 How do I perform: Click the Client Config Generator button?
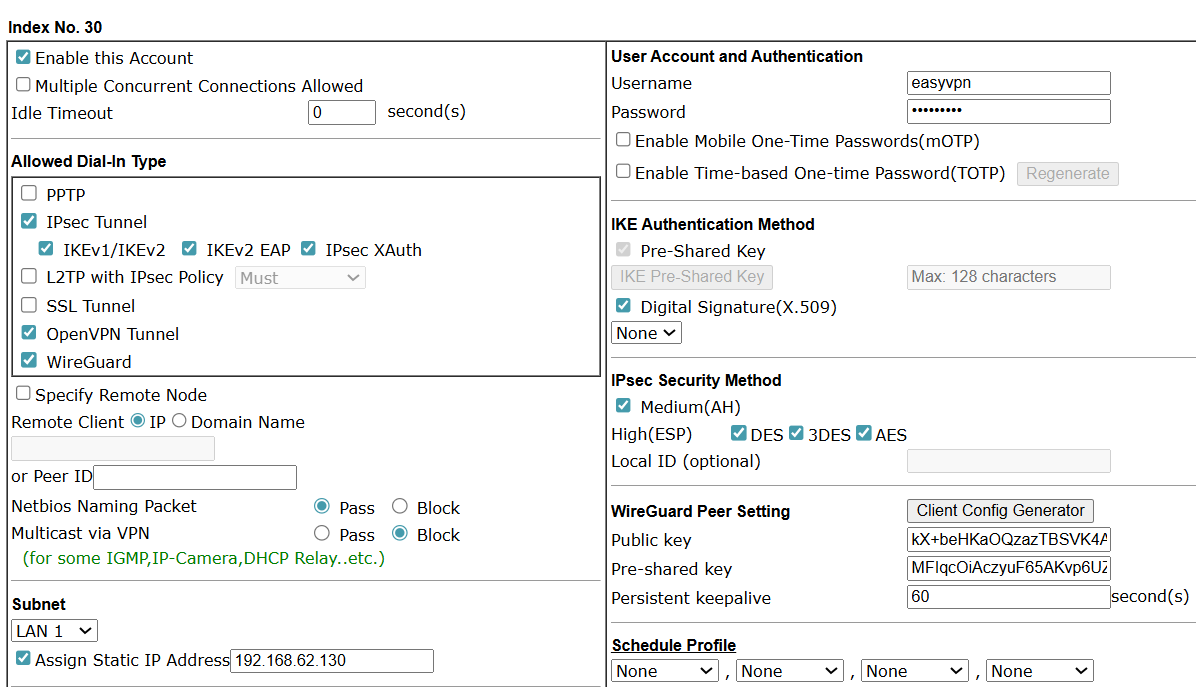click(1000, 510)
